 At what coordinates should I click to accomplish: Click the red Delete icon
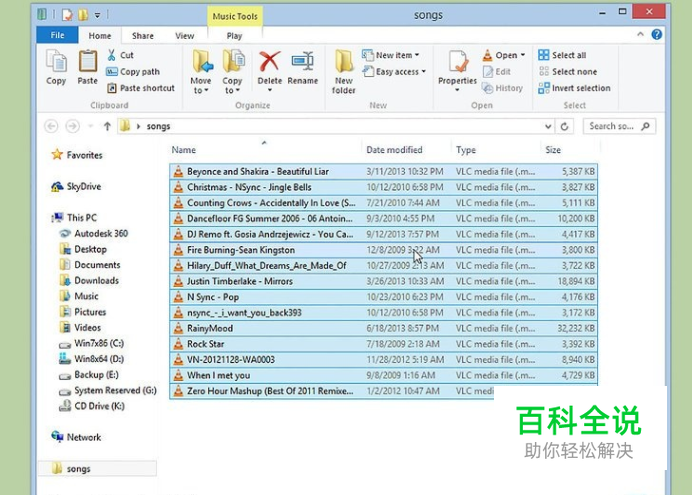pos(270,61)
